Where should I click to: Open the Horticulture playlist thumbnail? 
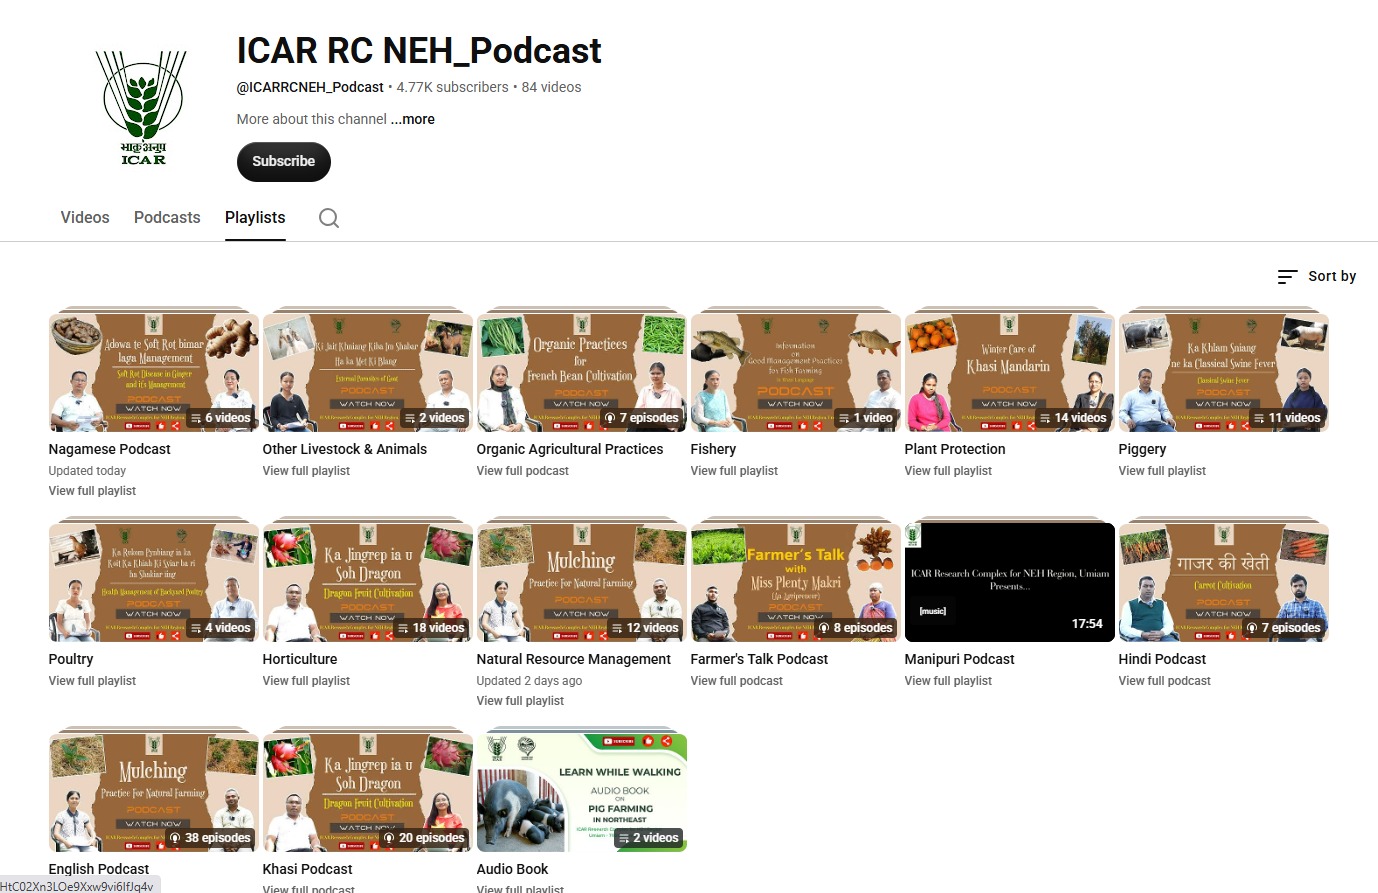[368, 583]
